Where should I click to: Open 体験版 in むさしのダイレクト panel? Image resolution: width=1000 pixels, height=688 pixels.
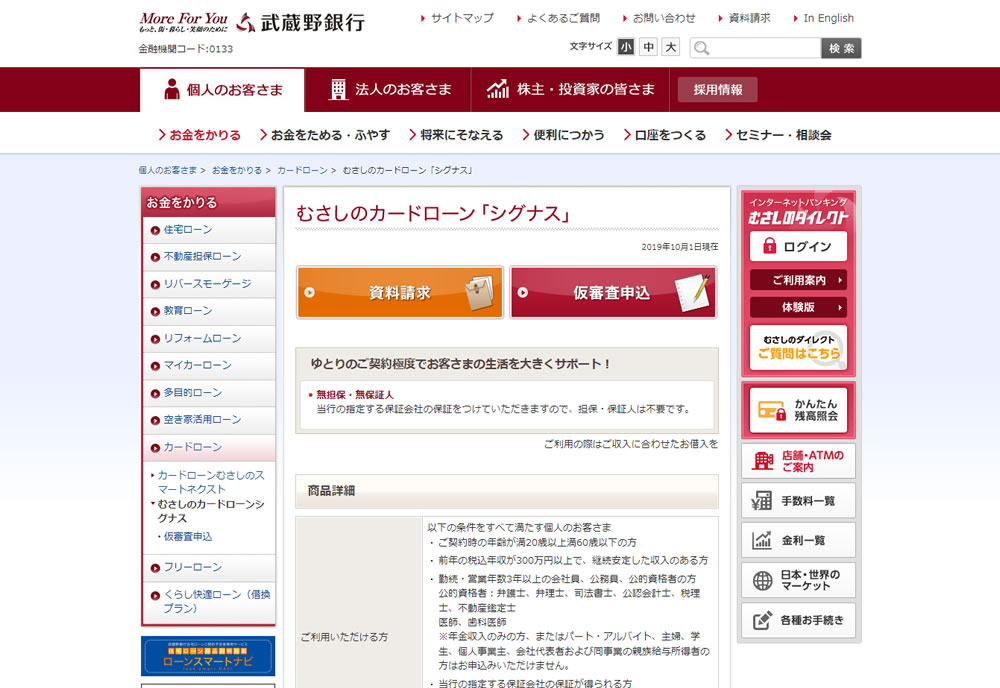pyautogui.click(x=798, y=307)
